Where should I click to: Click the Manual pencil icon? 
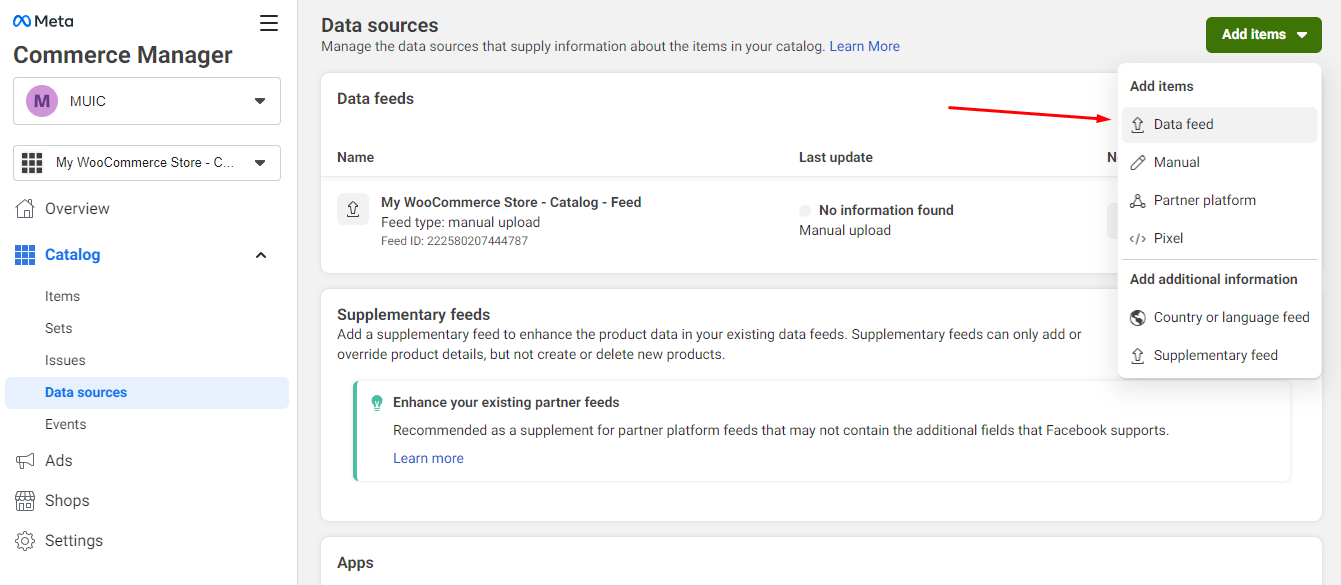coord(1137,163)
